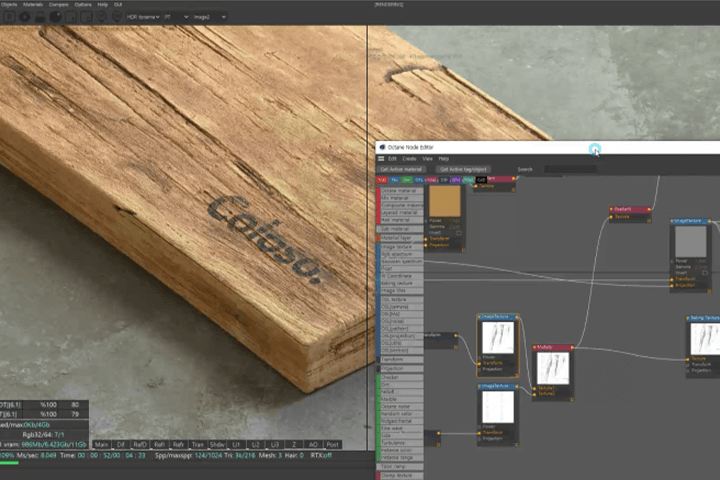Toggle the lock resolution padlock icon

tap(40, 17)
